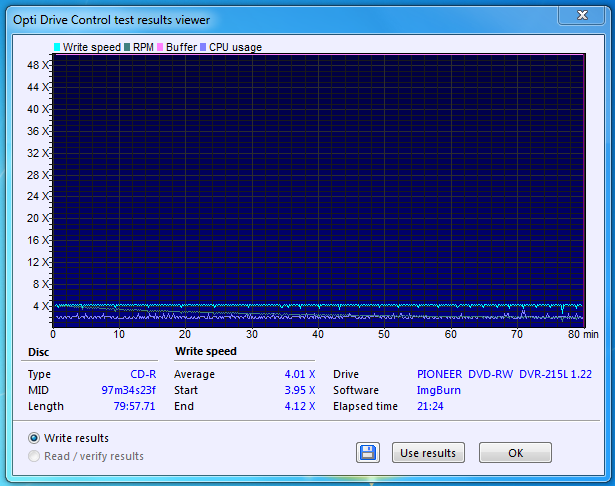Image resolution: width=615 pixels, height=486 pixels.
Task: Click the Disc section heading
Action: 38,352
